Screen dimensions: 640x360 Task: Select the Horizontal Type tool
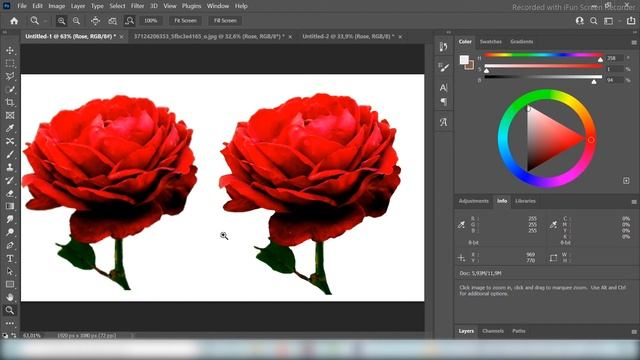tap(10, 258)
